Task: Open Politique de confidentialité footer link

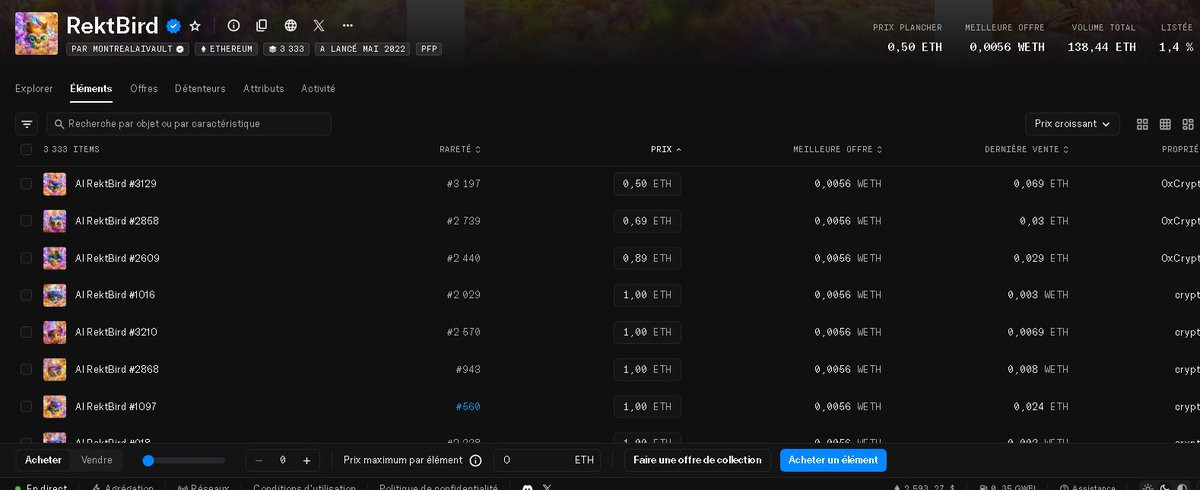Action: click(x=438, y=487)
